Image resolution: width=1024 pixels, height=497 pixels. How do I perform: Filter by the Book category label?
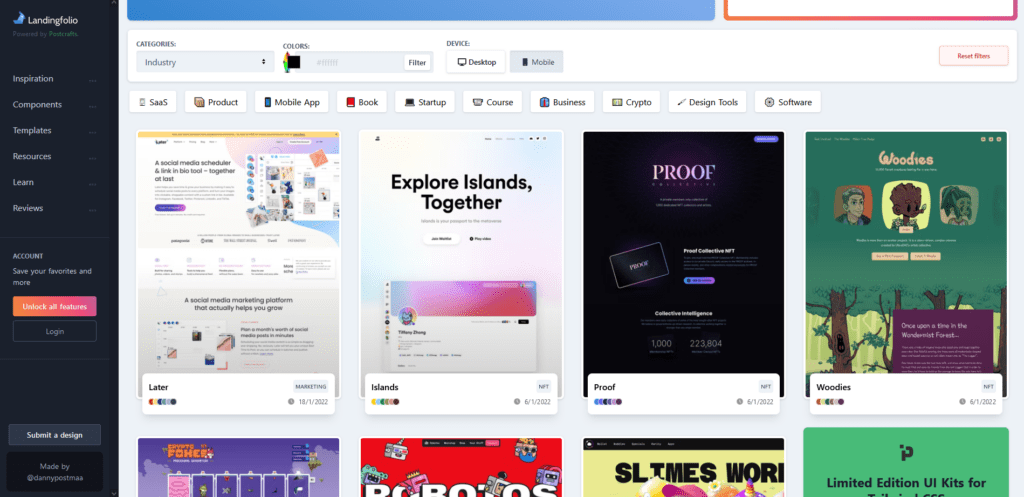[368, 103]
